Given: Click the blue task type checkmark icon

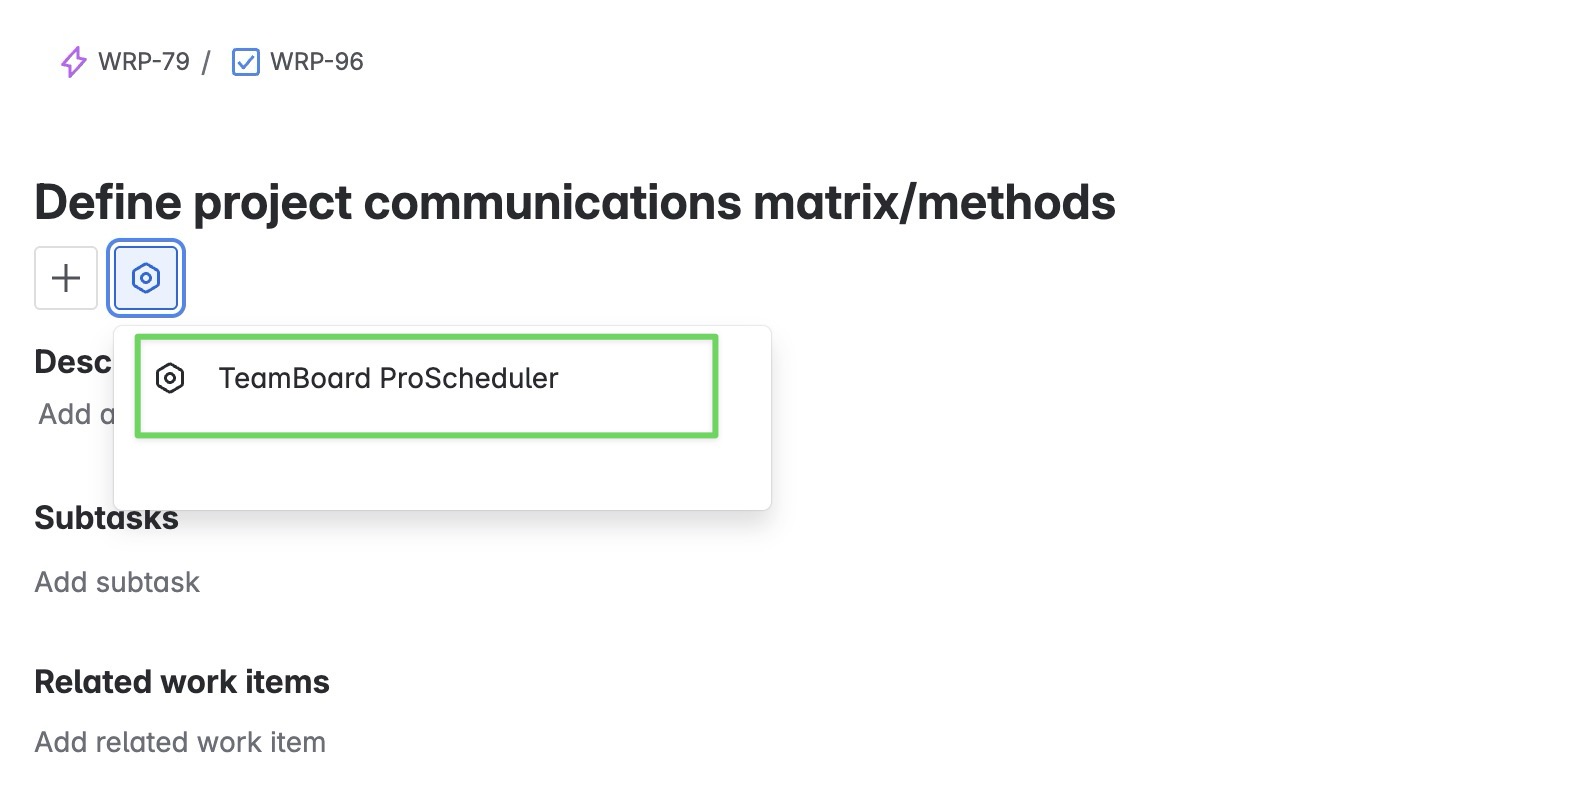Looking at the screenshot, I should coord(245,62).
